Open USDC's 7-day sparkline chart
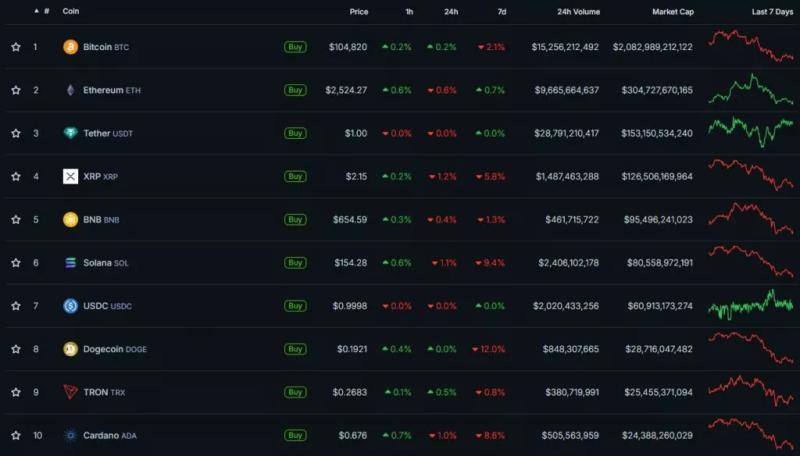This screenshot has width=800, height=456. [x=751, y=305]
